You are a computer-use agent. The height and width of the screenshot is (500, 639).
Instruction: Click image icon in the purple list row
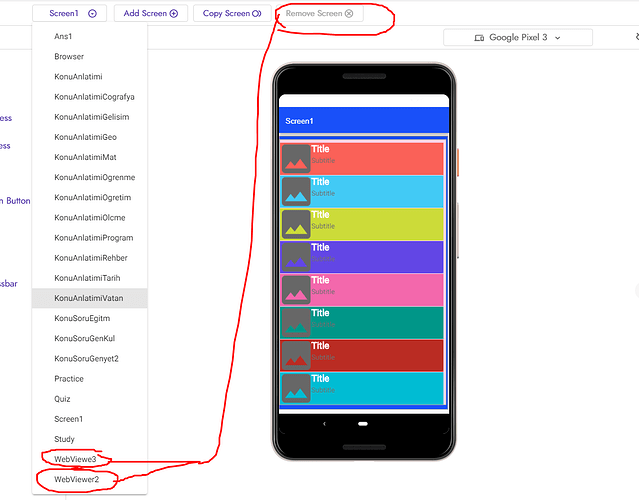[x=296, y=257]
